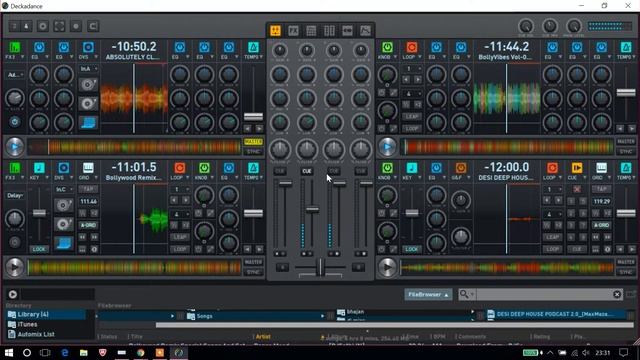The image size is (640, 360).
Task: Open the Windows Start menu
Action: click(9, 352)
